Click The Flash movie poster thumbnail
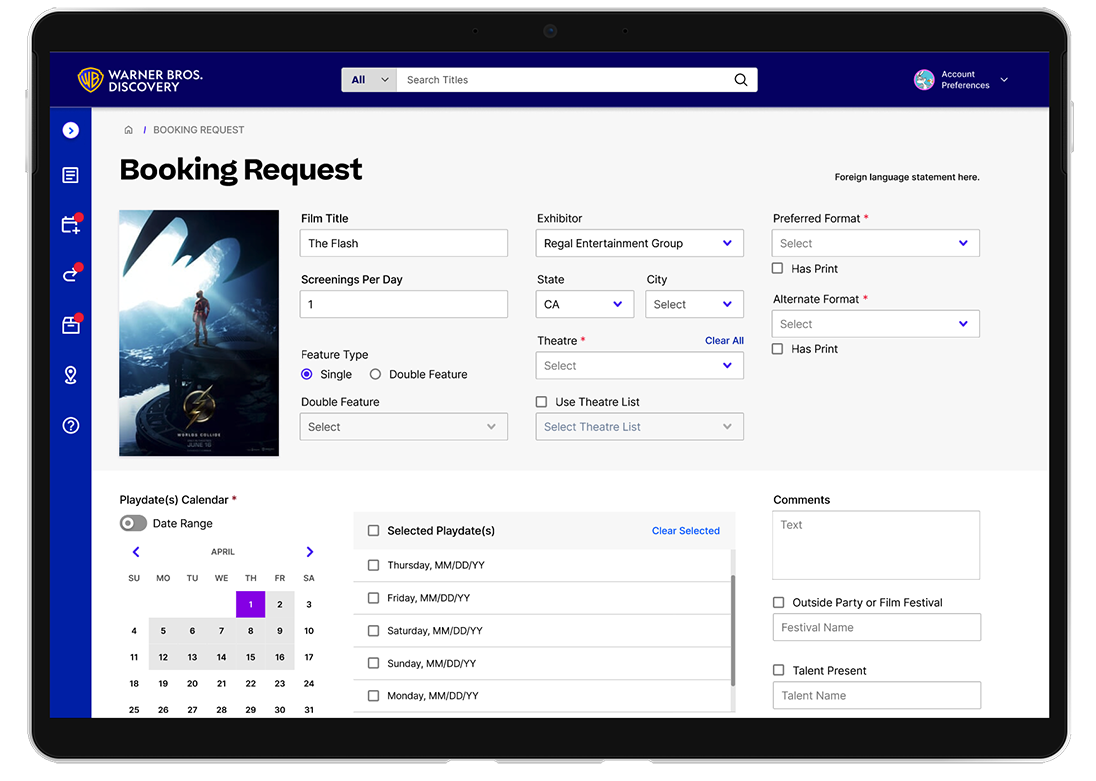 (x=199, y=333)
